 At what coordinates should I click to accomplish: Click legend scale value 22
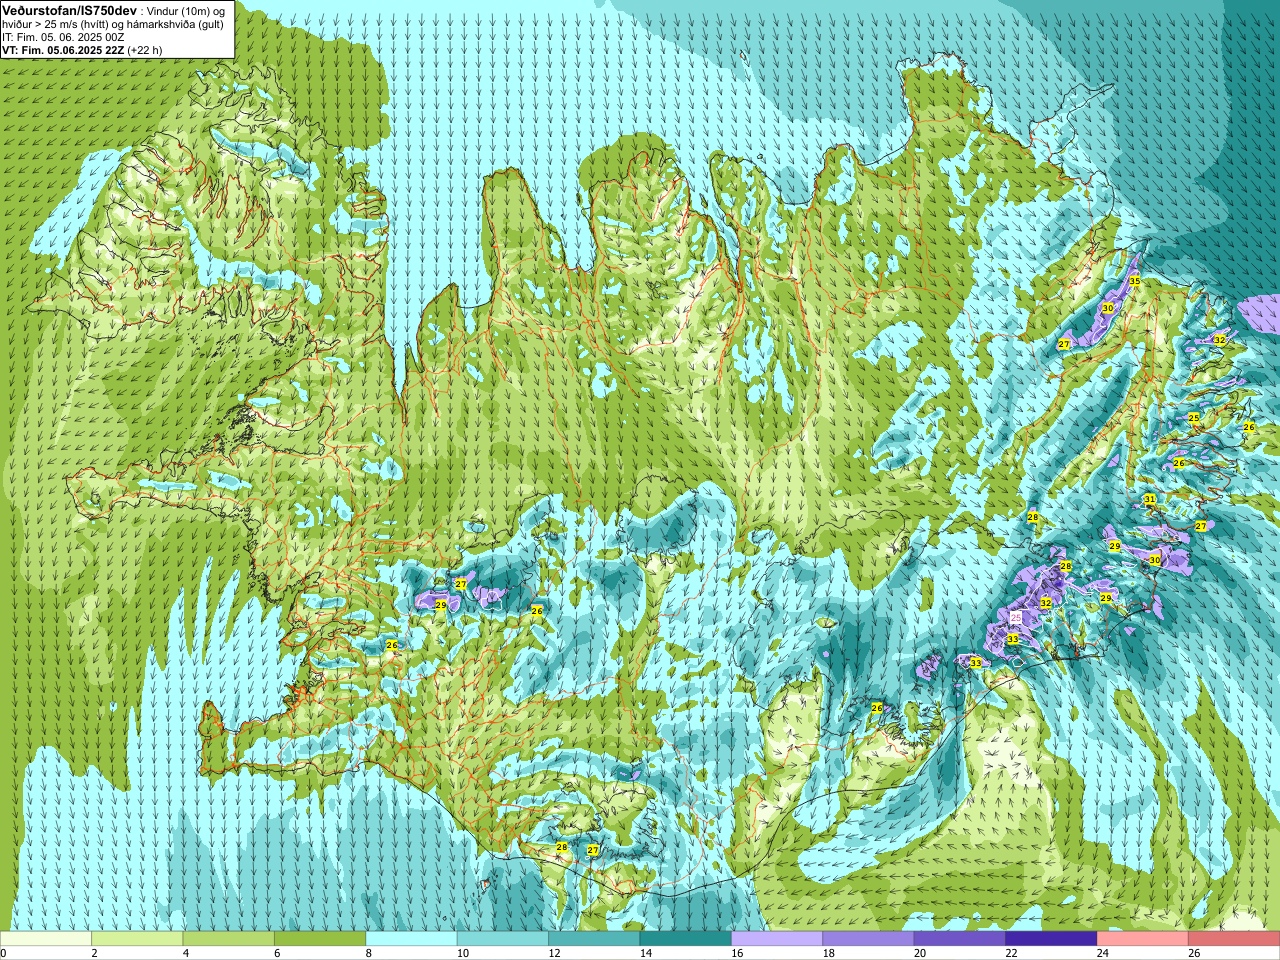[1011, 953]
